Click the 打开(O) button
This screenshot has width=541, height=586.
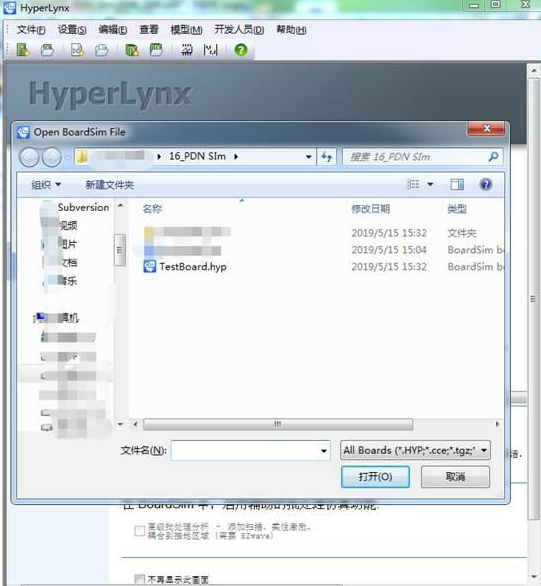click(x=375, y=476)
